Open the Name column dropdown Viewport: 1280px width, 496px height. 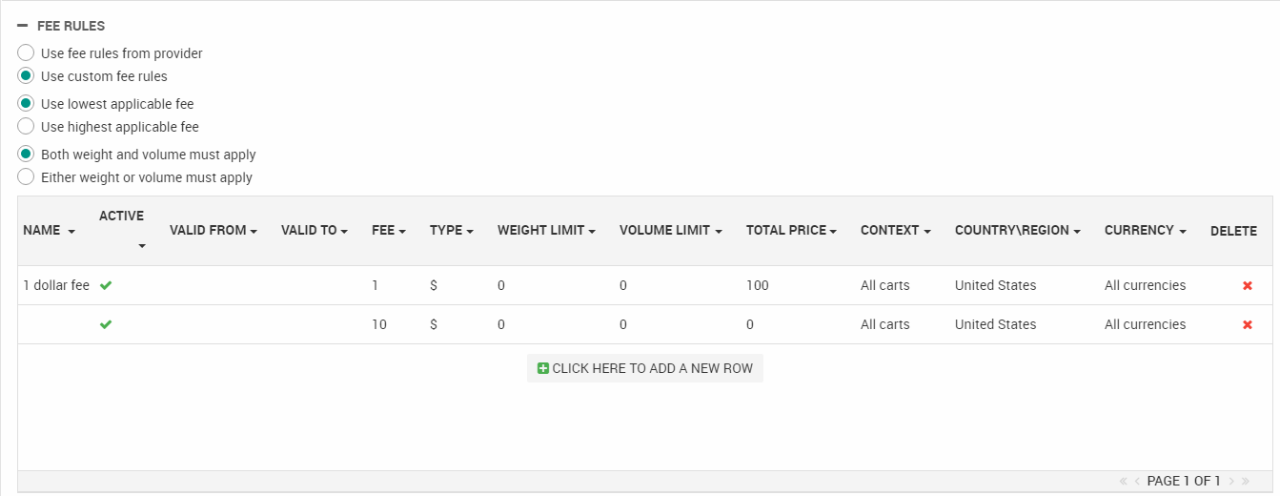coord(71,231)
